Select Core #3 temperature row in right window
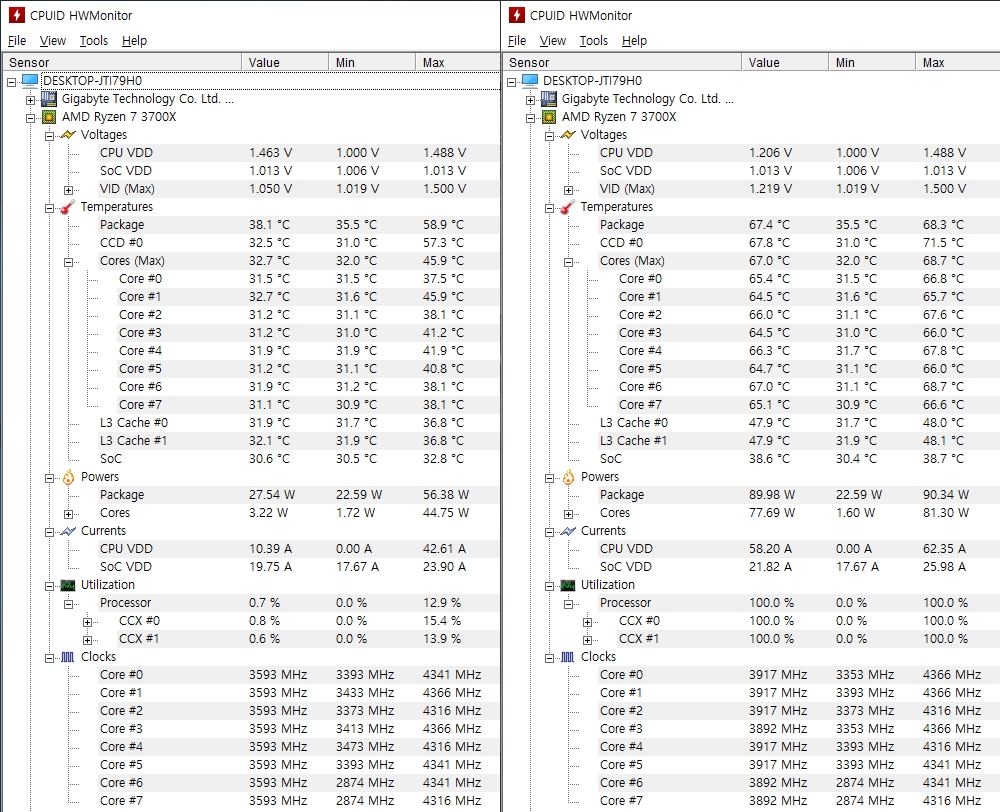The height and width of the screenshot is (812, 1000). pyautogui.click(x=808, y=333)
